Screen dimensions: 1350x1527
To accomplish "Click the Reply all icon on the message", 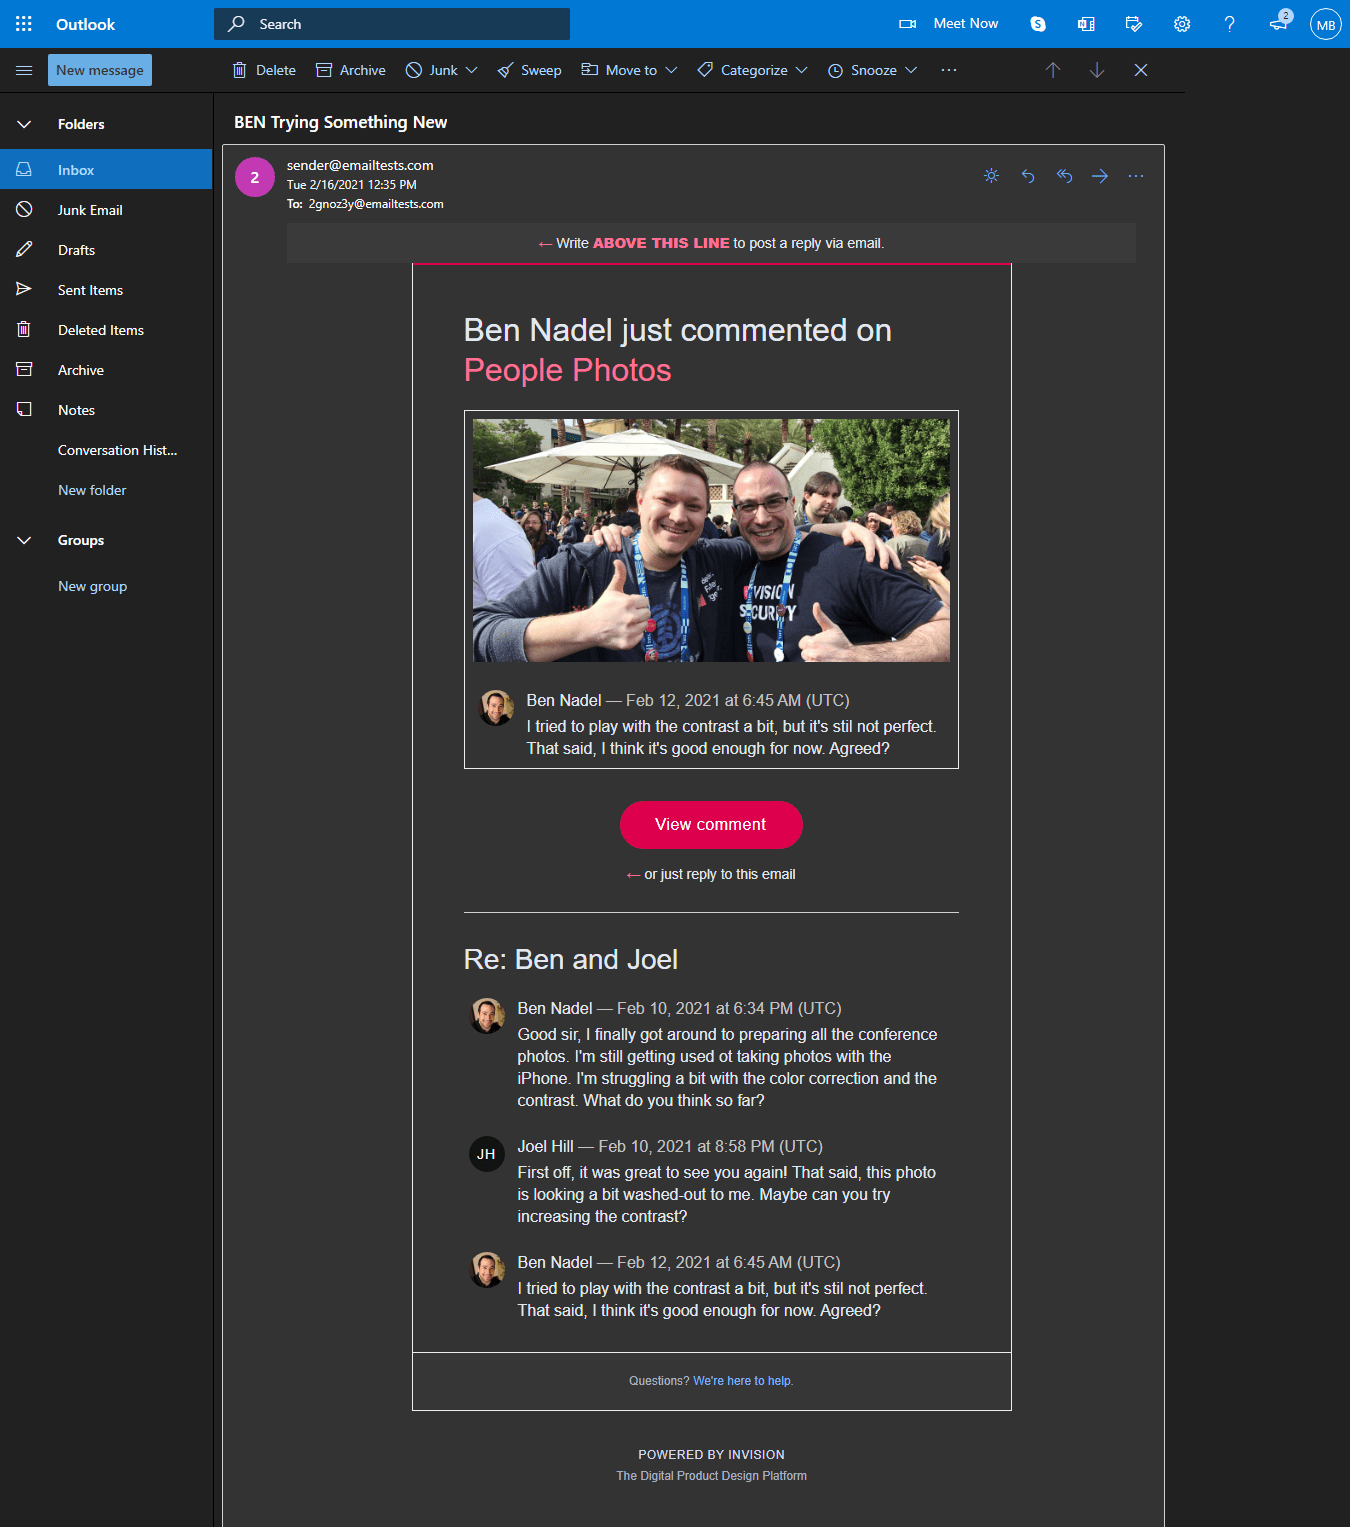I will pos(1064,176).
